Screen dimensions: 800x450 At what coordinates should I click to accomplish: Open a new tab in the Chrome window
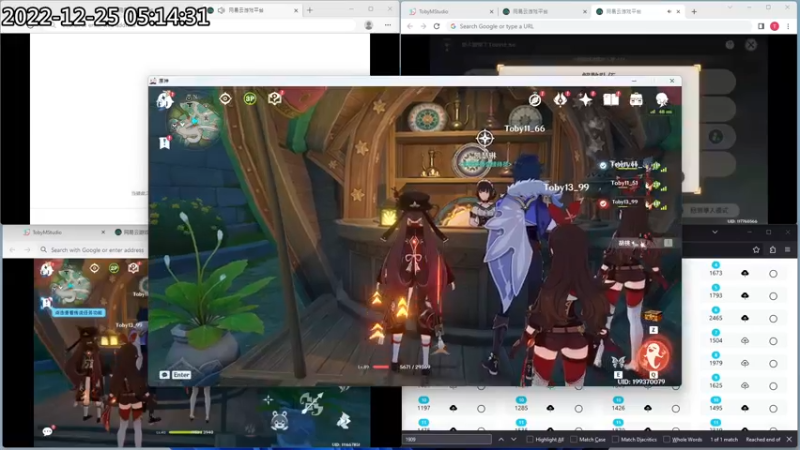click(694, 11)
